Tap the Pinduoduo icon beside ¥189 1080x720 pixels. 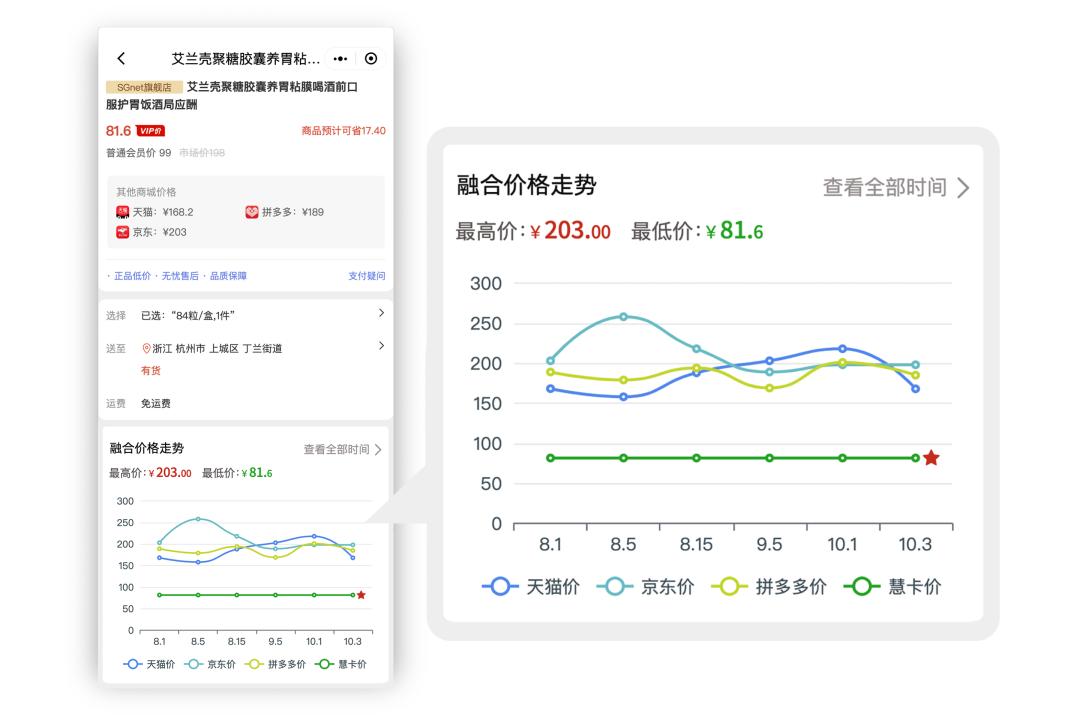[x=252, y=213]
